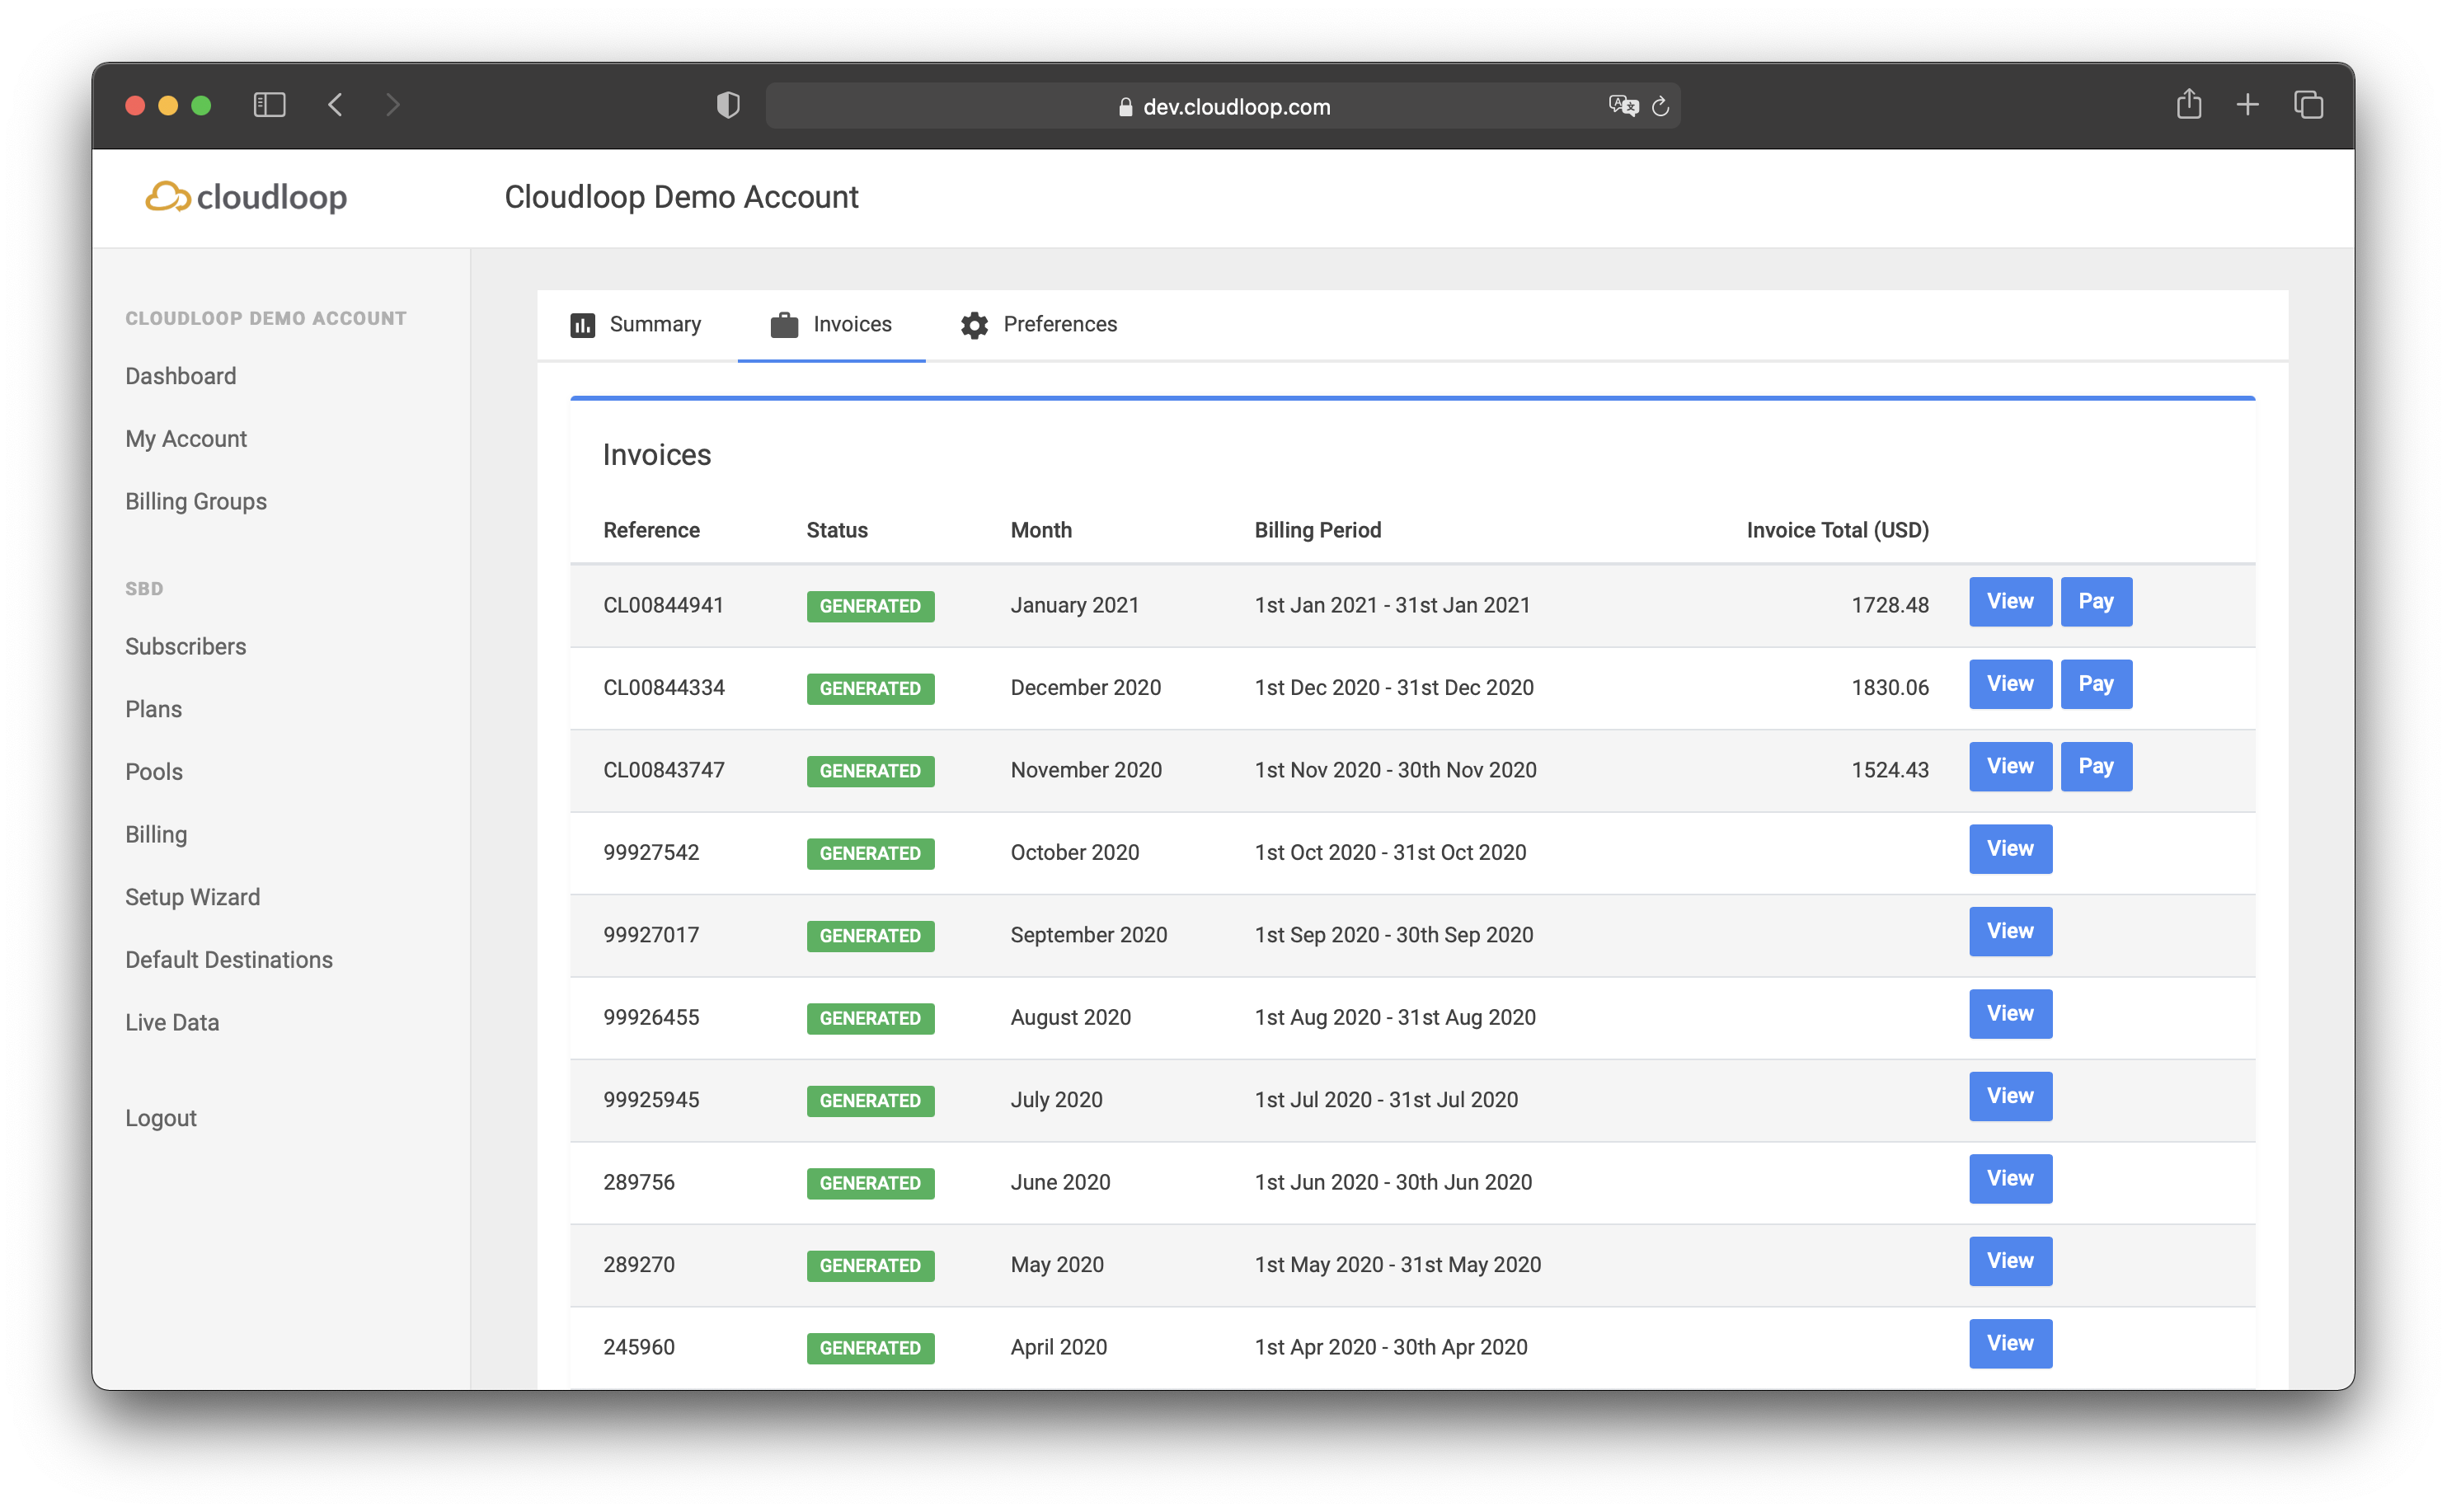
Task: Click the cloudloop logo
Action: [x=246, y=197]
